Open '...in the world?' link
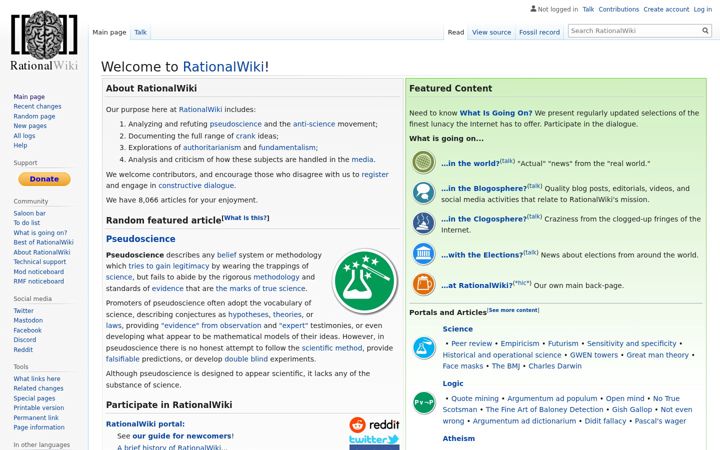 [x=470, y=163]
